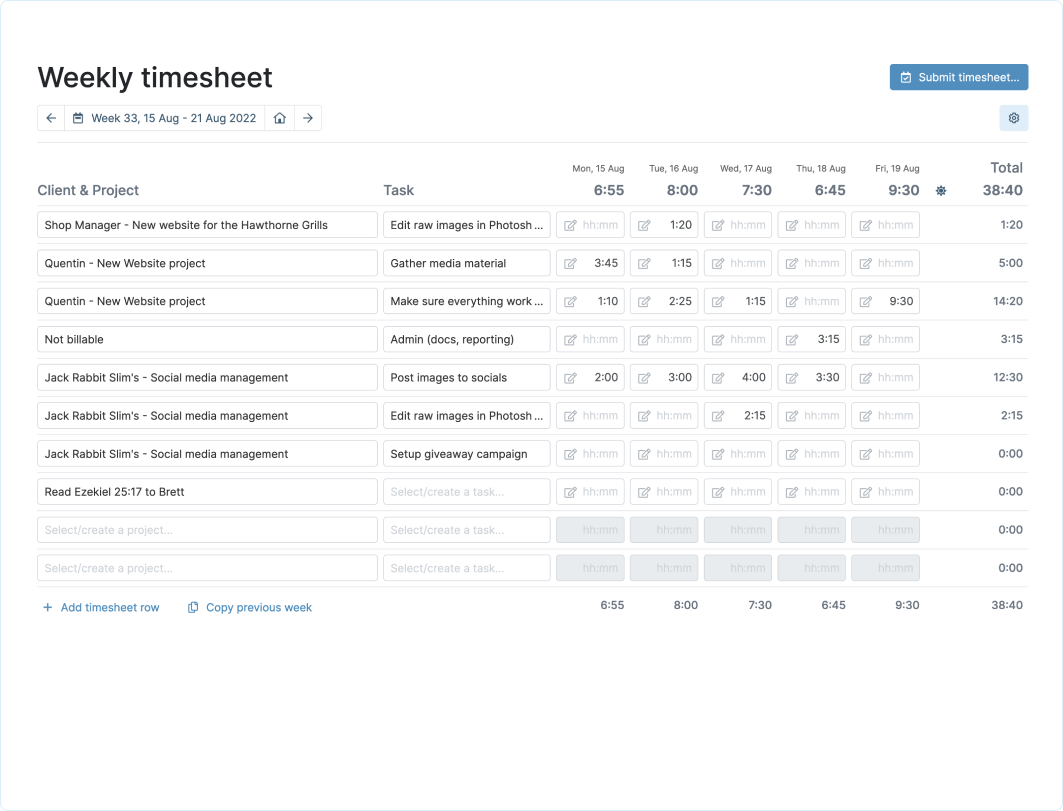1063x811 pixels.
Task: Click the column options icon beside Total
Action: click(x=941, y=190)
